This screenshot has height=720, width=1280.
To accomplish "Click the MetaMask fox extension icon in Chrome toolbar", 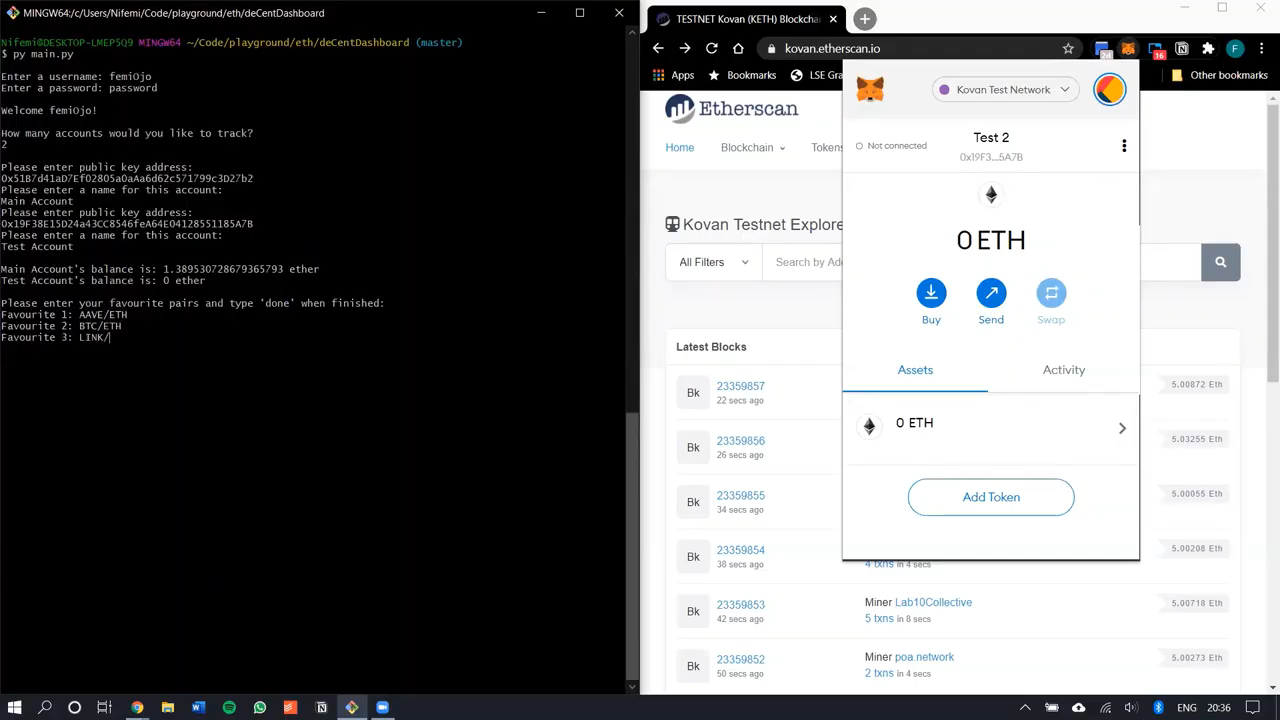I will [x=1128, y=48].
